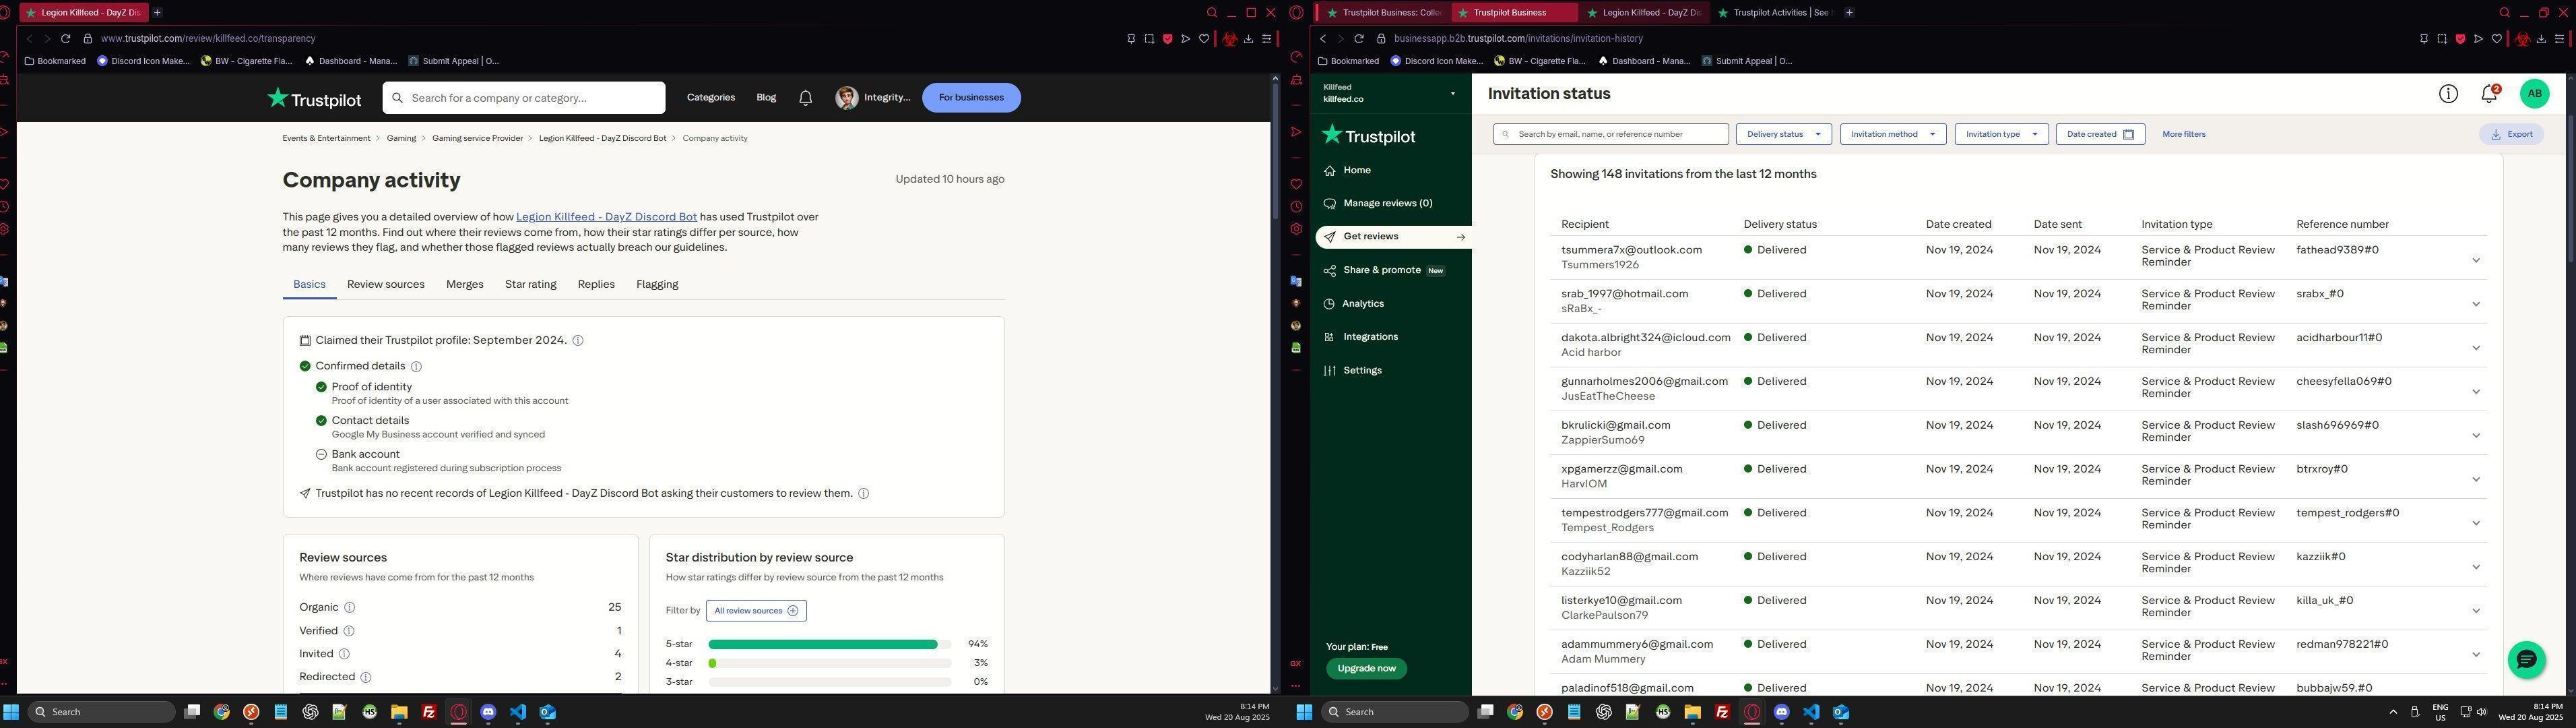Open the Invitation method filter dropdown
This screenshot has height=728, width=2576.
tap(1893, 134)
